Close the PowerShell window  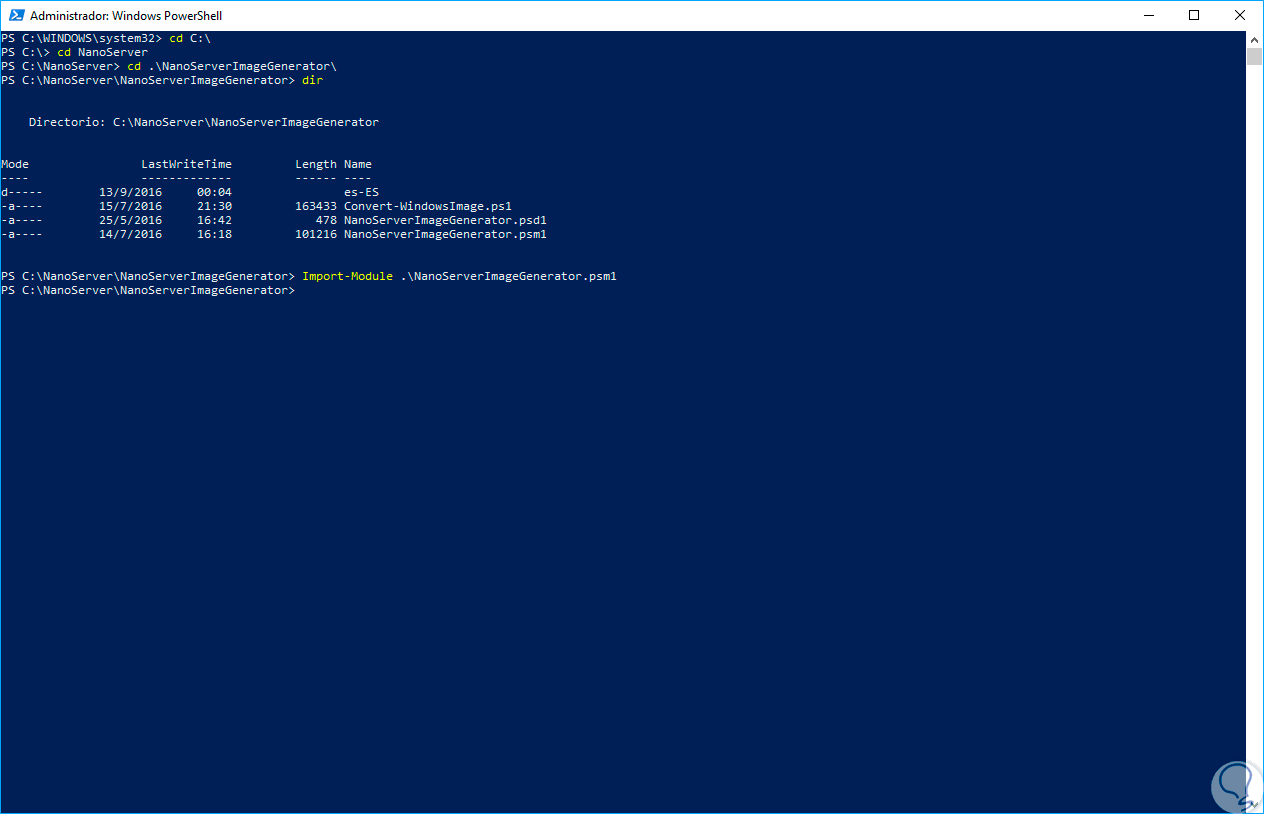pos(1240,15)
